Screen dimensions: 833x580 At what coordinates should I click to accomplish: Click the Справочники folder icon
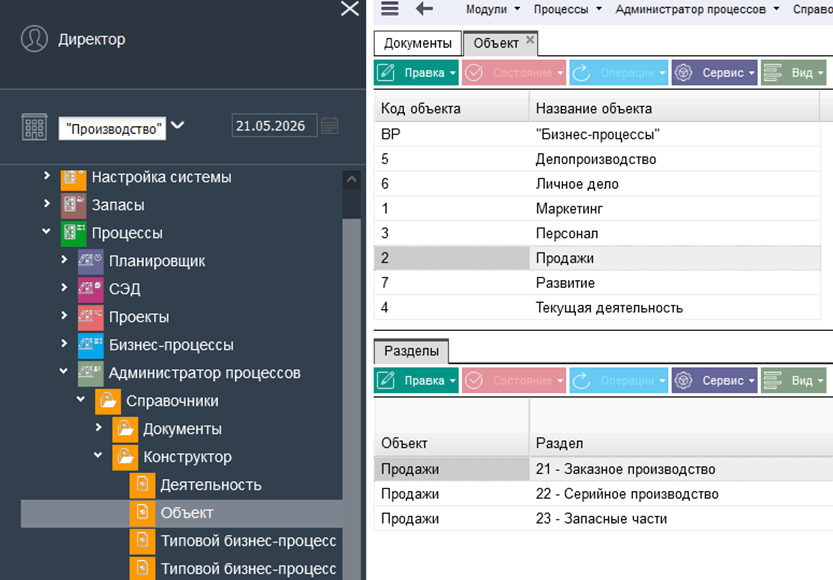[108, 402]
